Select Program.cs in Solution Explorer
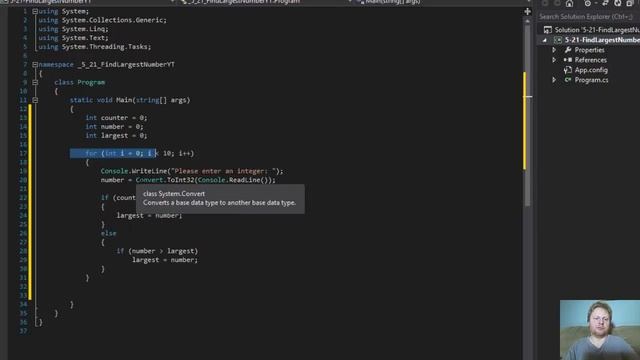The width and height of the screenshot is (640, 360). coord(591,80)
